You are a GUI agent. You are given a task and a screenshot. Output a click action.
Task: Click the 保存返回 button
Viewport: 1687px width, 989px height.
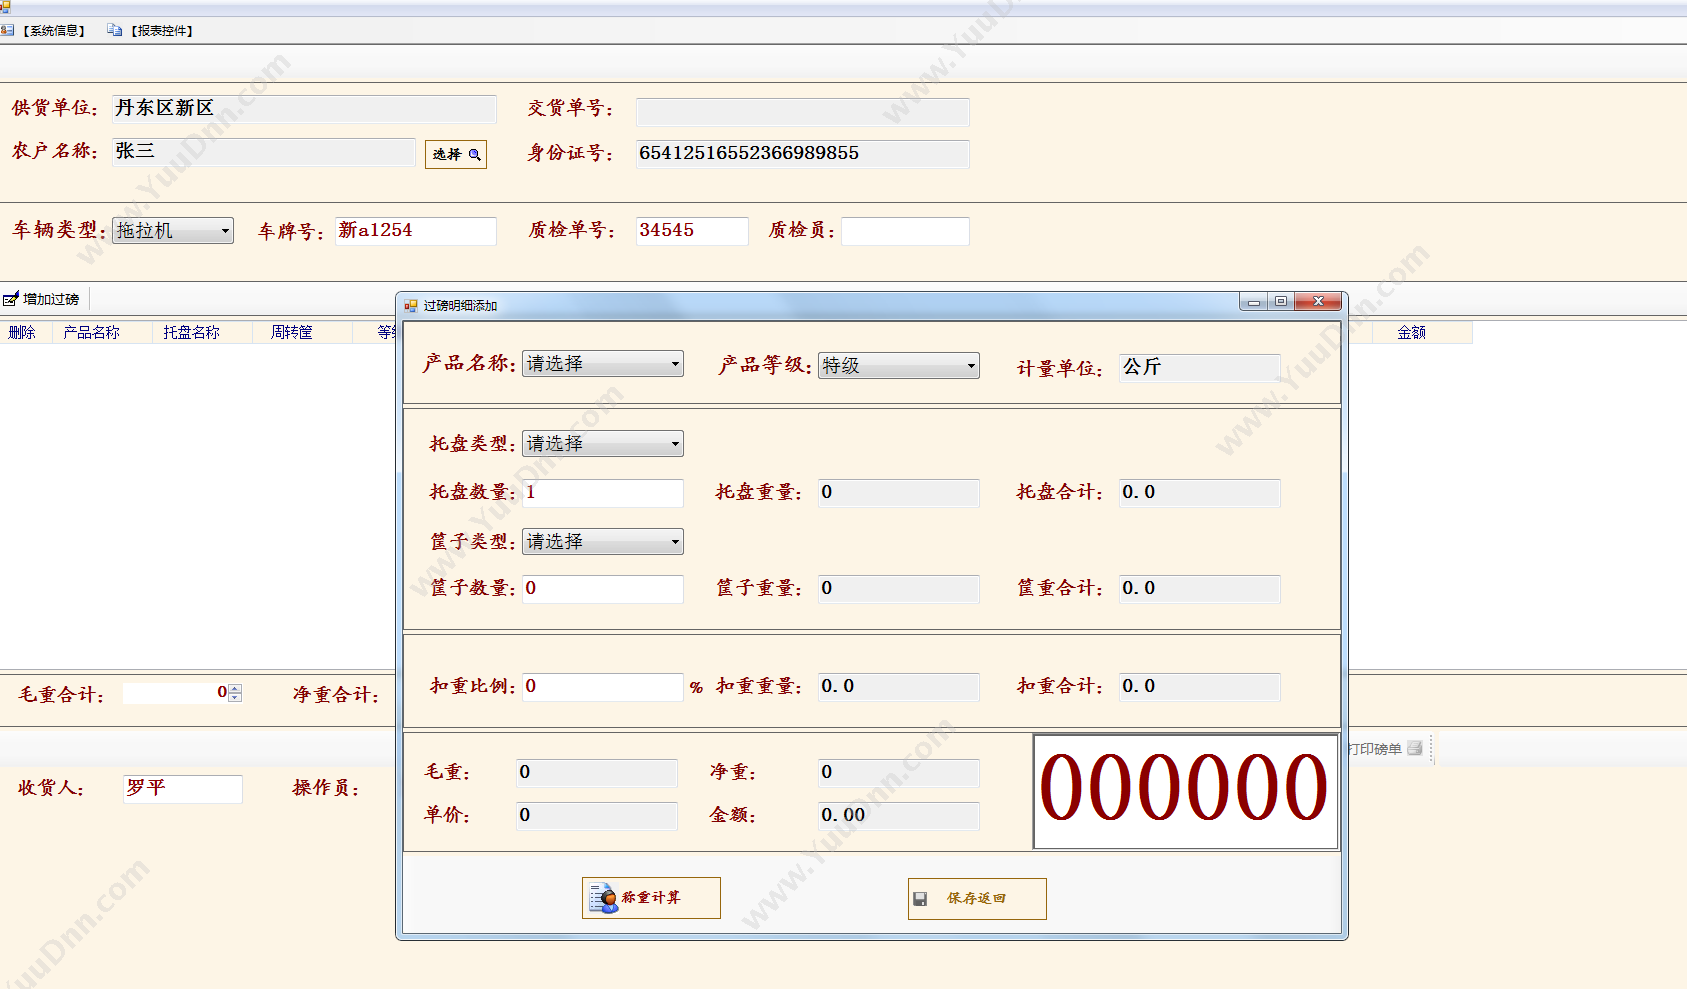pyautogui.click(x=977, y=899)
